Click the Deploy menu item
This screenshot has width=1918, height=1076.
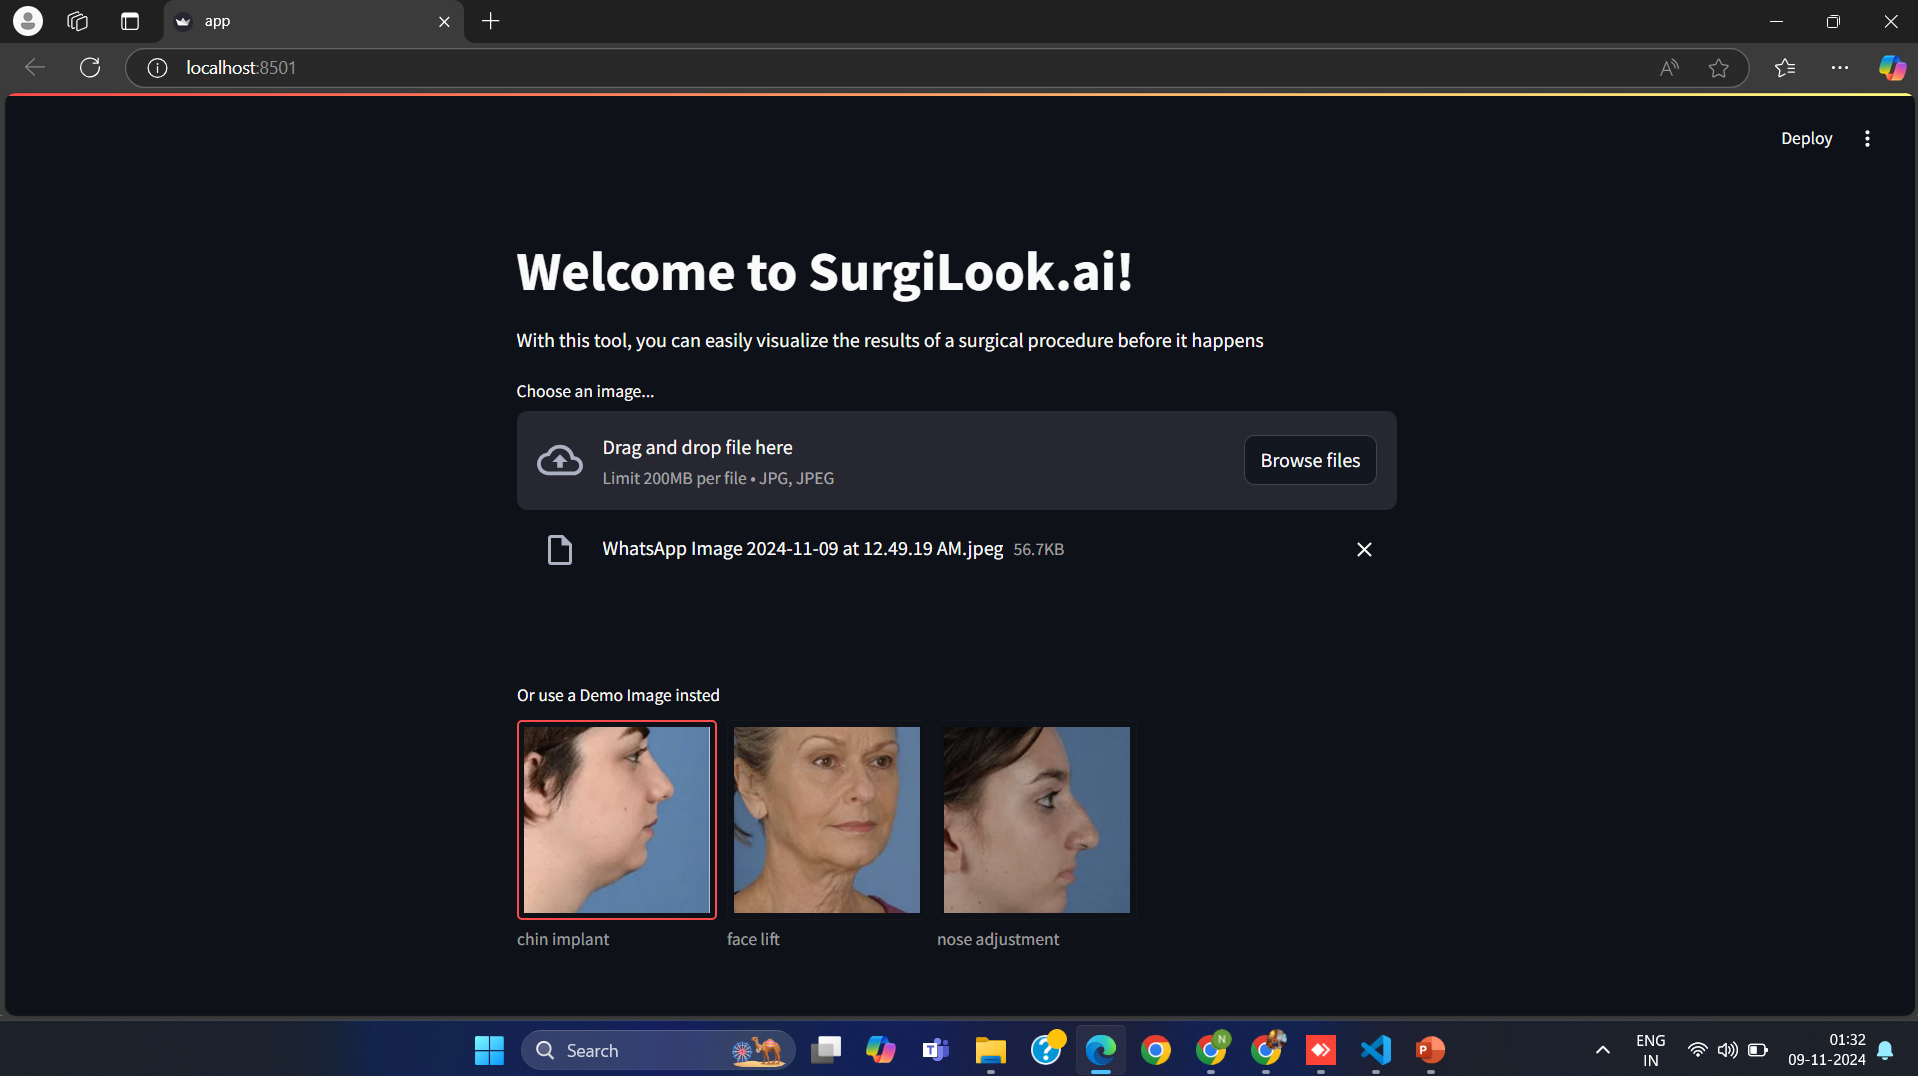[1806, 138]
